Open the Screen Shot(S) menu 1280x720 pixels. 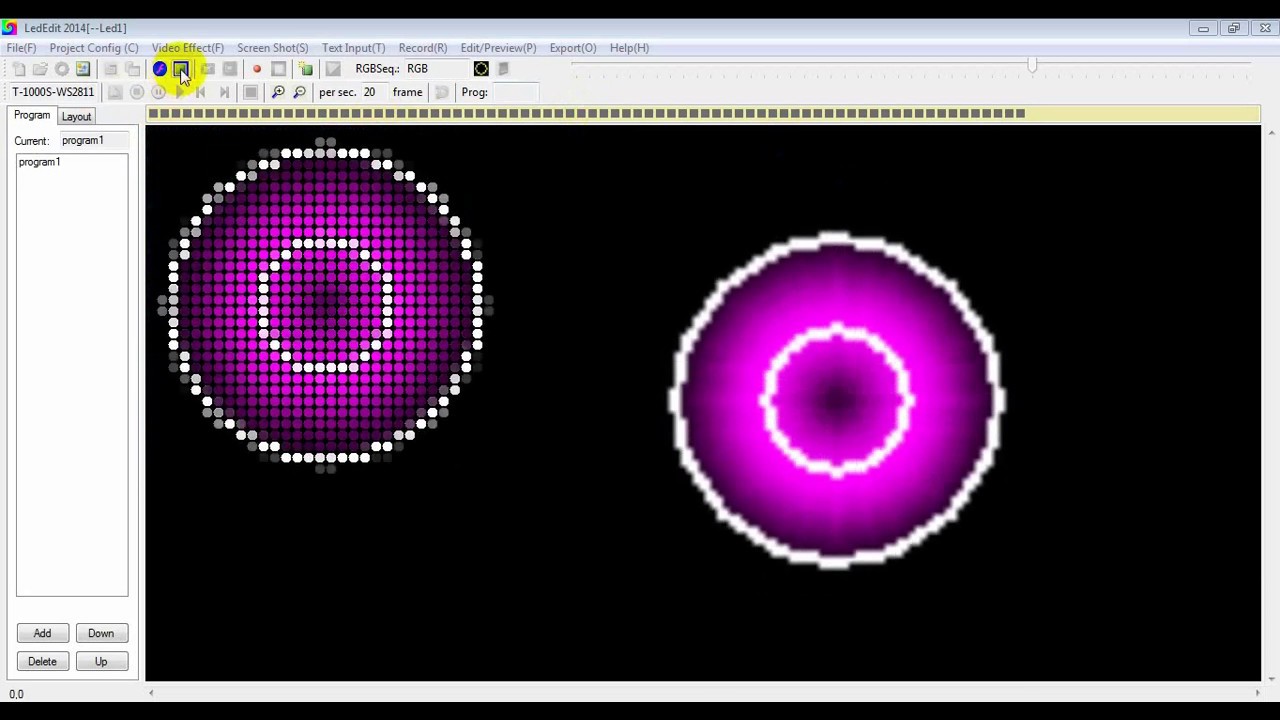[272, 48]
